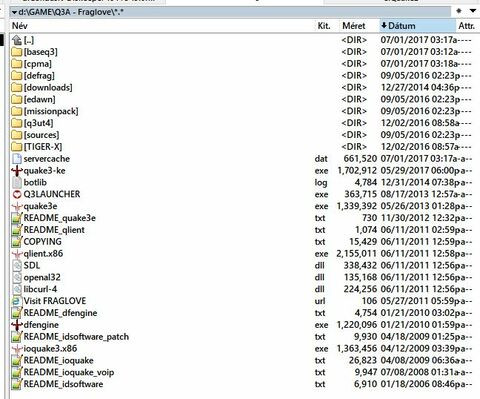Click the botlib log file icon

click(17, 182)
